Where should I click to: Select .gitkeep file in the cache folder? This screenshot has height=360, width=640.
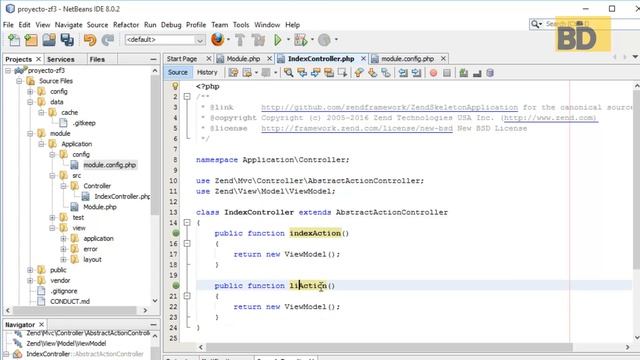click(x=84, y=123)
